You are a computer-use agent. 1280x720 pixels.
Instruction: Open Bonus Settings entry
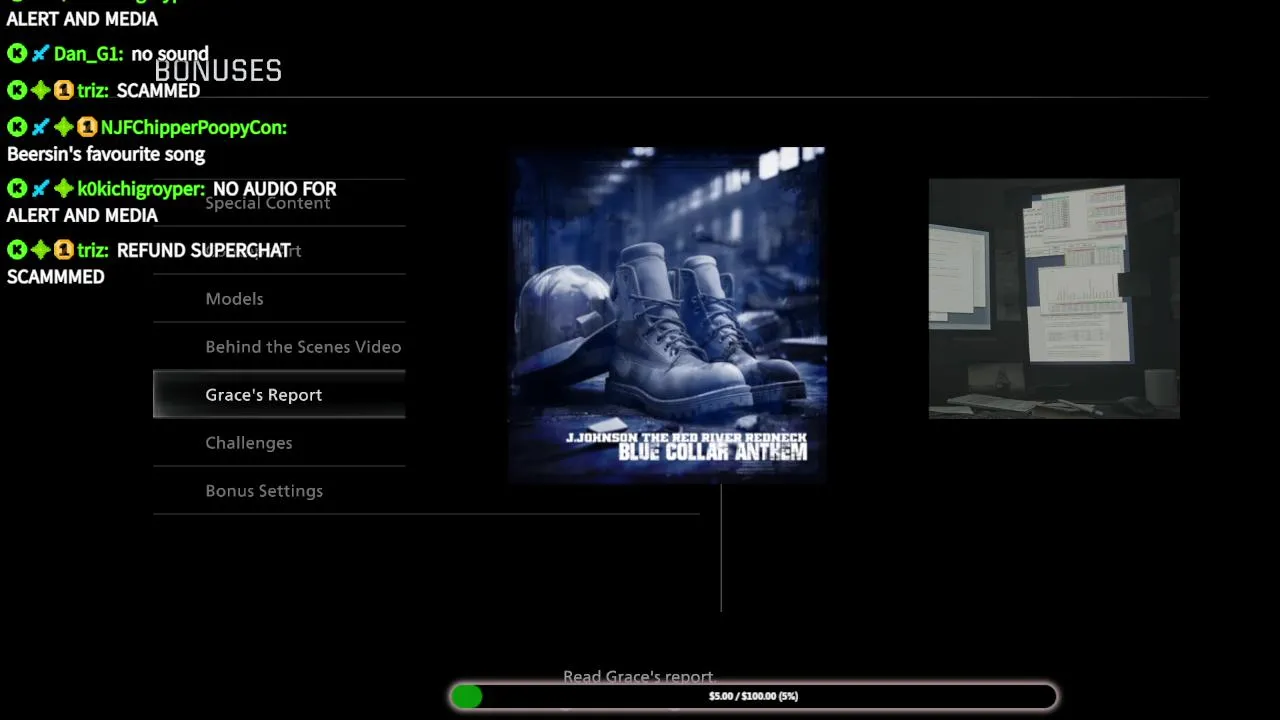click(279, 491)
